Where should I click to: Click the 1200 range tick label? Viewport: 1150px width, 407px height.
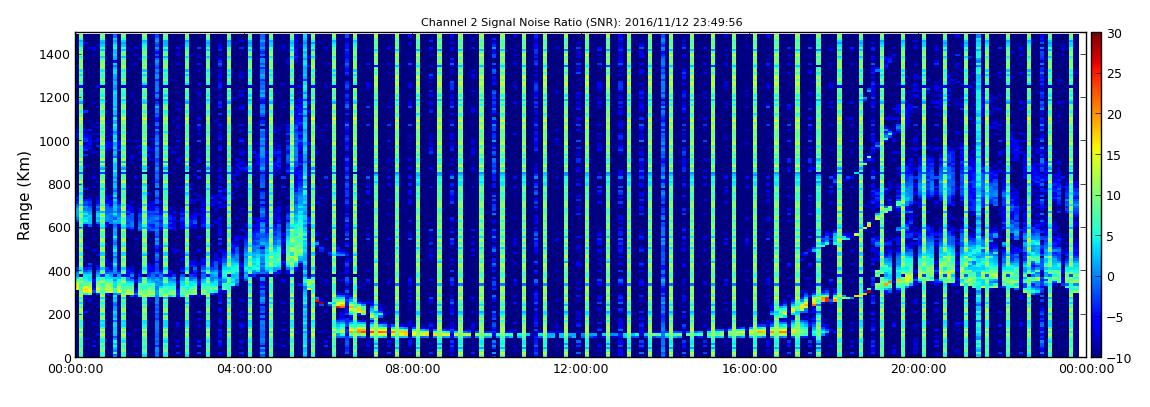(56, 98)
